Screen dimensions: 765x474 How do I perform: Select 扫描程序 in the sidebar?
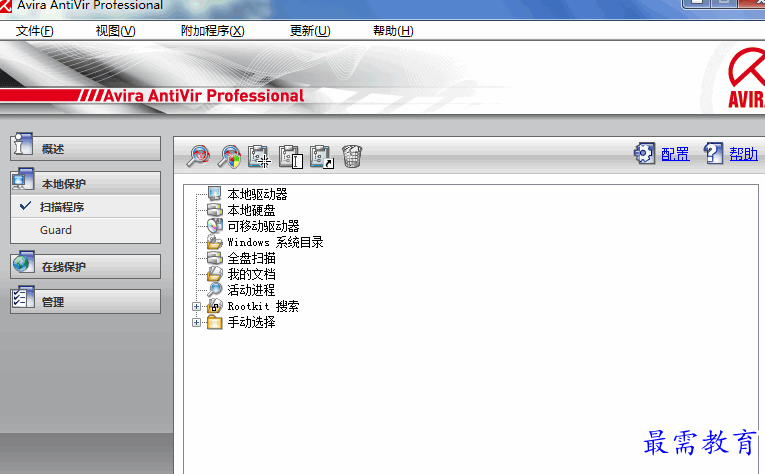tap(85, 207)
